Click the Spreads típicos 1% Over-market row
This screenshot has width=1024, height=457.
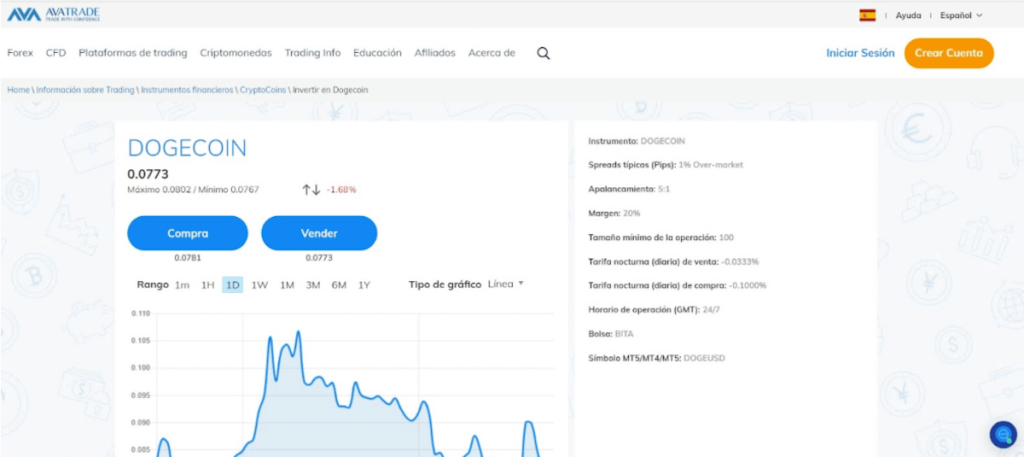coord(665,165)
